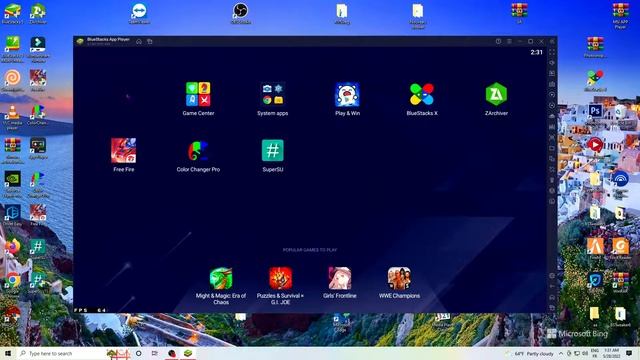This screenshot has height=360, width=640.
Task: Collapse the BlueStacks side toolbar
Action: click(552, 42)
